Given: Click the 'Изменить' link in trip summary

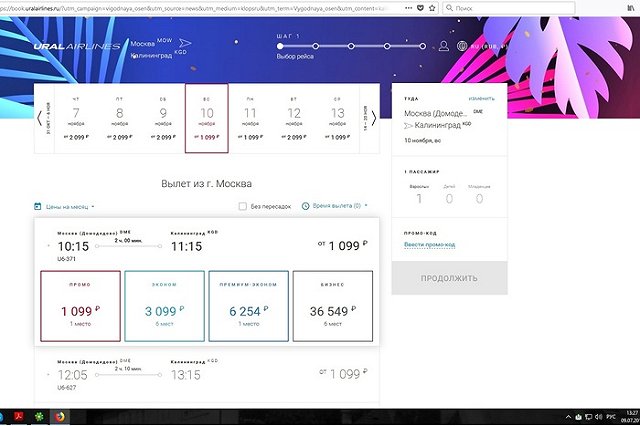Looking at the screenshot, I should [480, 99].
